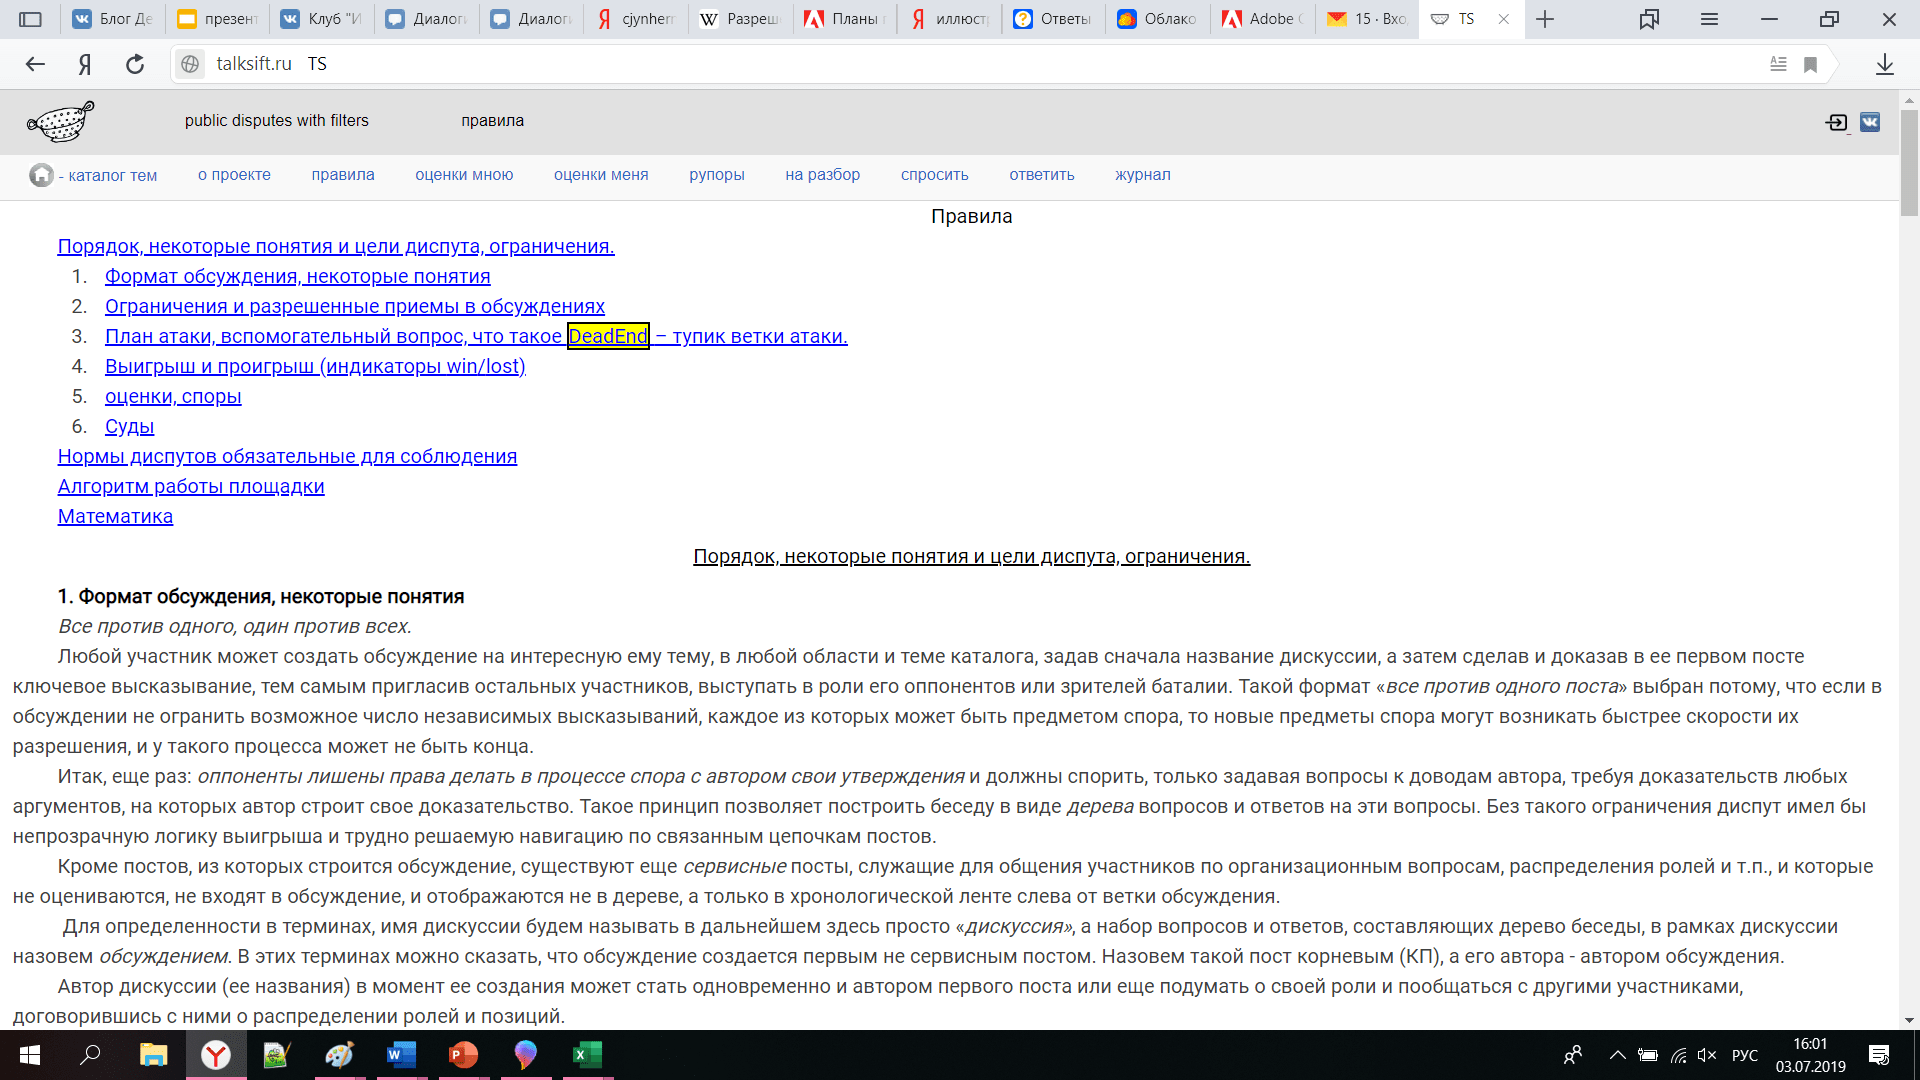Expand hidden system tray icons chevron
The height and width of the screenshot is (1080, 1920).
[x=1617, y=1055]
